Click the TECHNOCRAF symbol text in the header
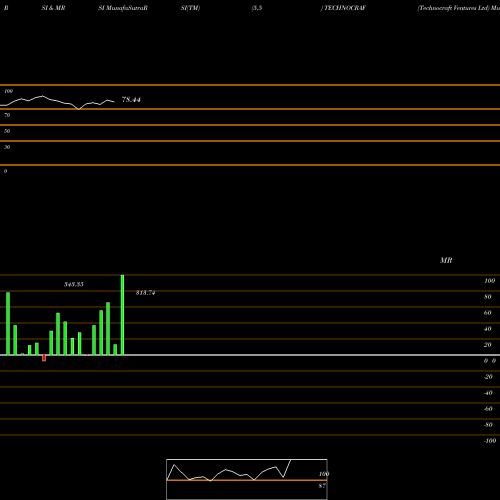 345,8
